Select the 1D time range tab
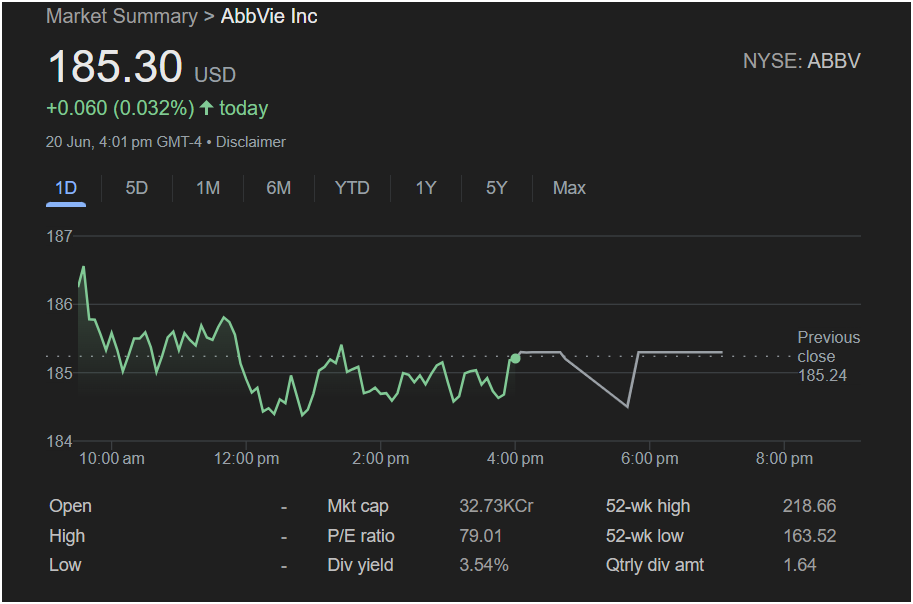Image resolution: width=913 pixels, height=604 pixels. [x=66, y=188]
